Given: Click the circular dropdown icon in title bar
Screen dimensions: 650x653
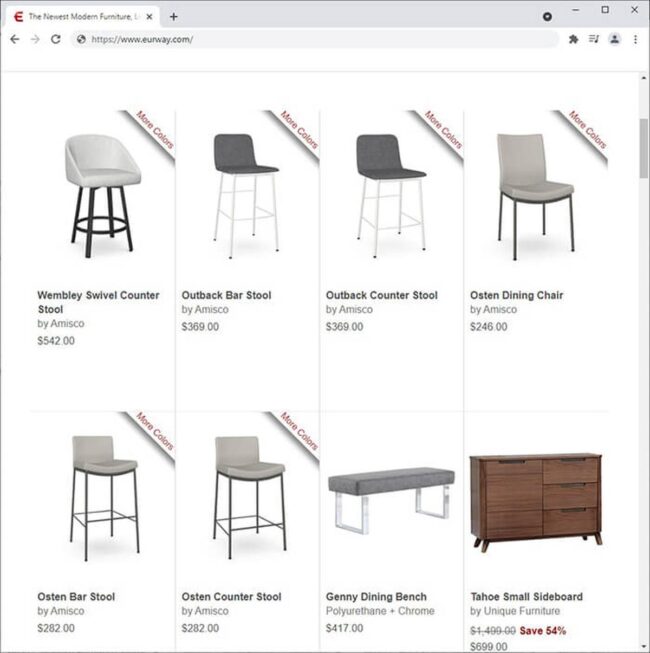Looking at the screenshot, I should tap(547, 17).
